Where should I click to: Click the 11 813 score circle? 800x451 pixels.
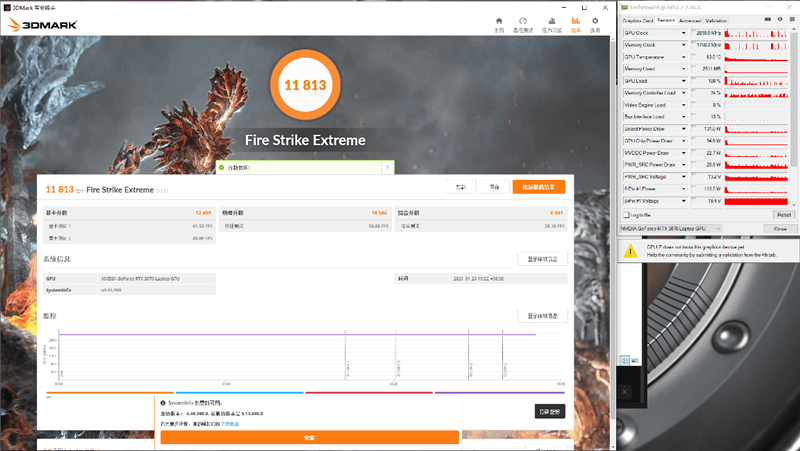click(305, 85)
